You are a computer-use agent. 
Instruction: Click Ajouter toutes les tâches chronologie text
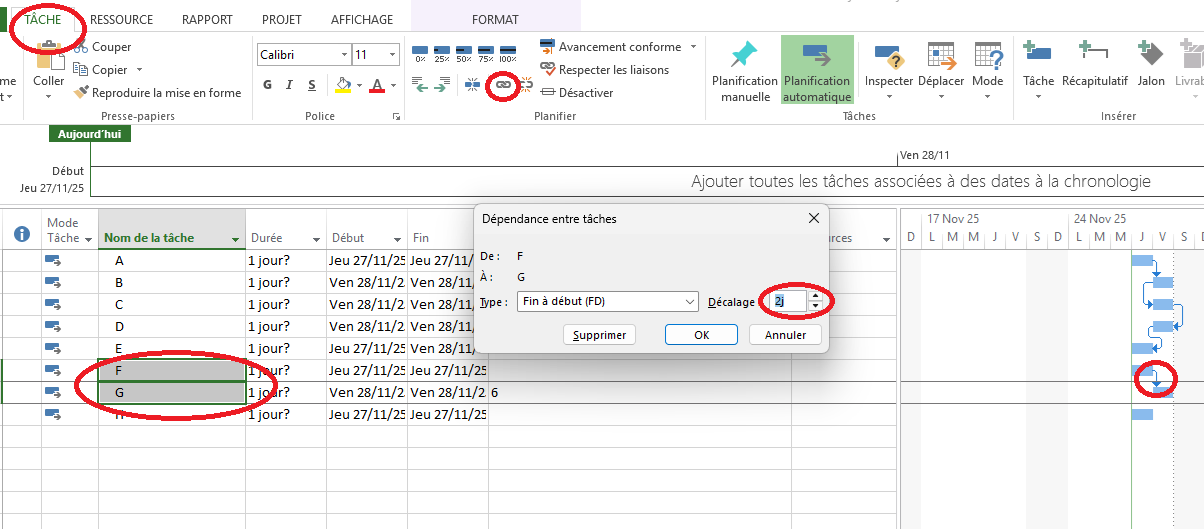921,182
